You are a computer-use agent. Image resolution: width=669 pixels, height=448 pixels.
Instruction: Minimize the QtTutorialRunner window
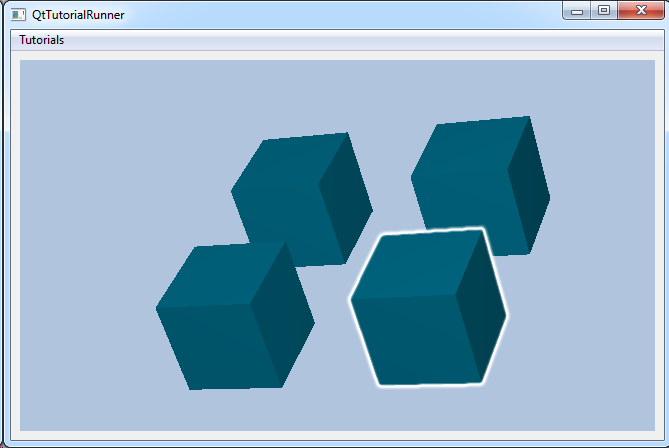(x=578, y=11)
